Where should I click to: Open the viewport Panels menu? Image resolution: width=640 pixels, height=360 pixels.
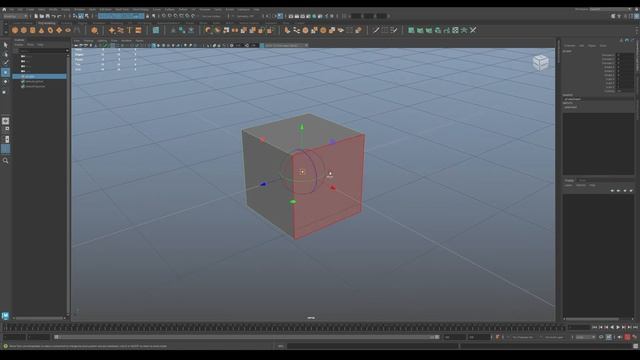click(140, 41)
